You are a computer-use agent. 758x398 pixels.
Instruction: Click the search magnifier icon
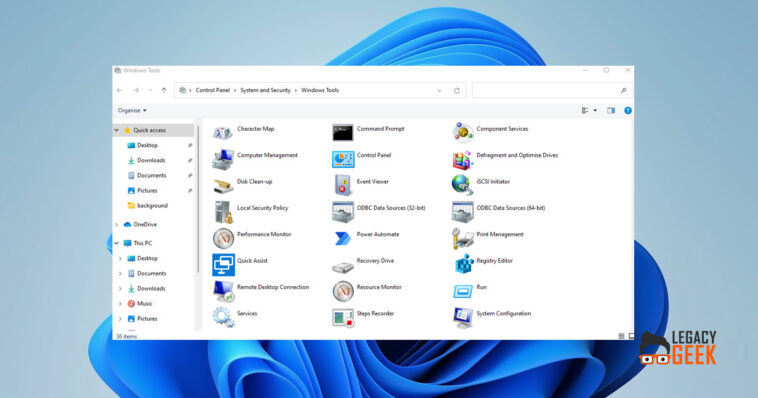[x=623, y=90]
